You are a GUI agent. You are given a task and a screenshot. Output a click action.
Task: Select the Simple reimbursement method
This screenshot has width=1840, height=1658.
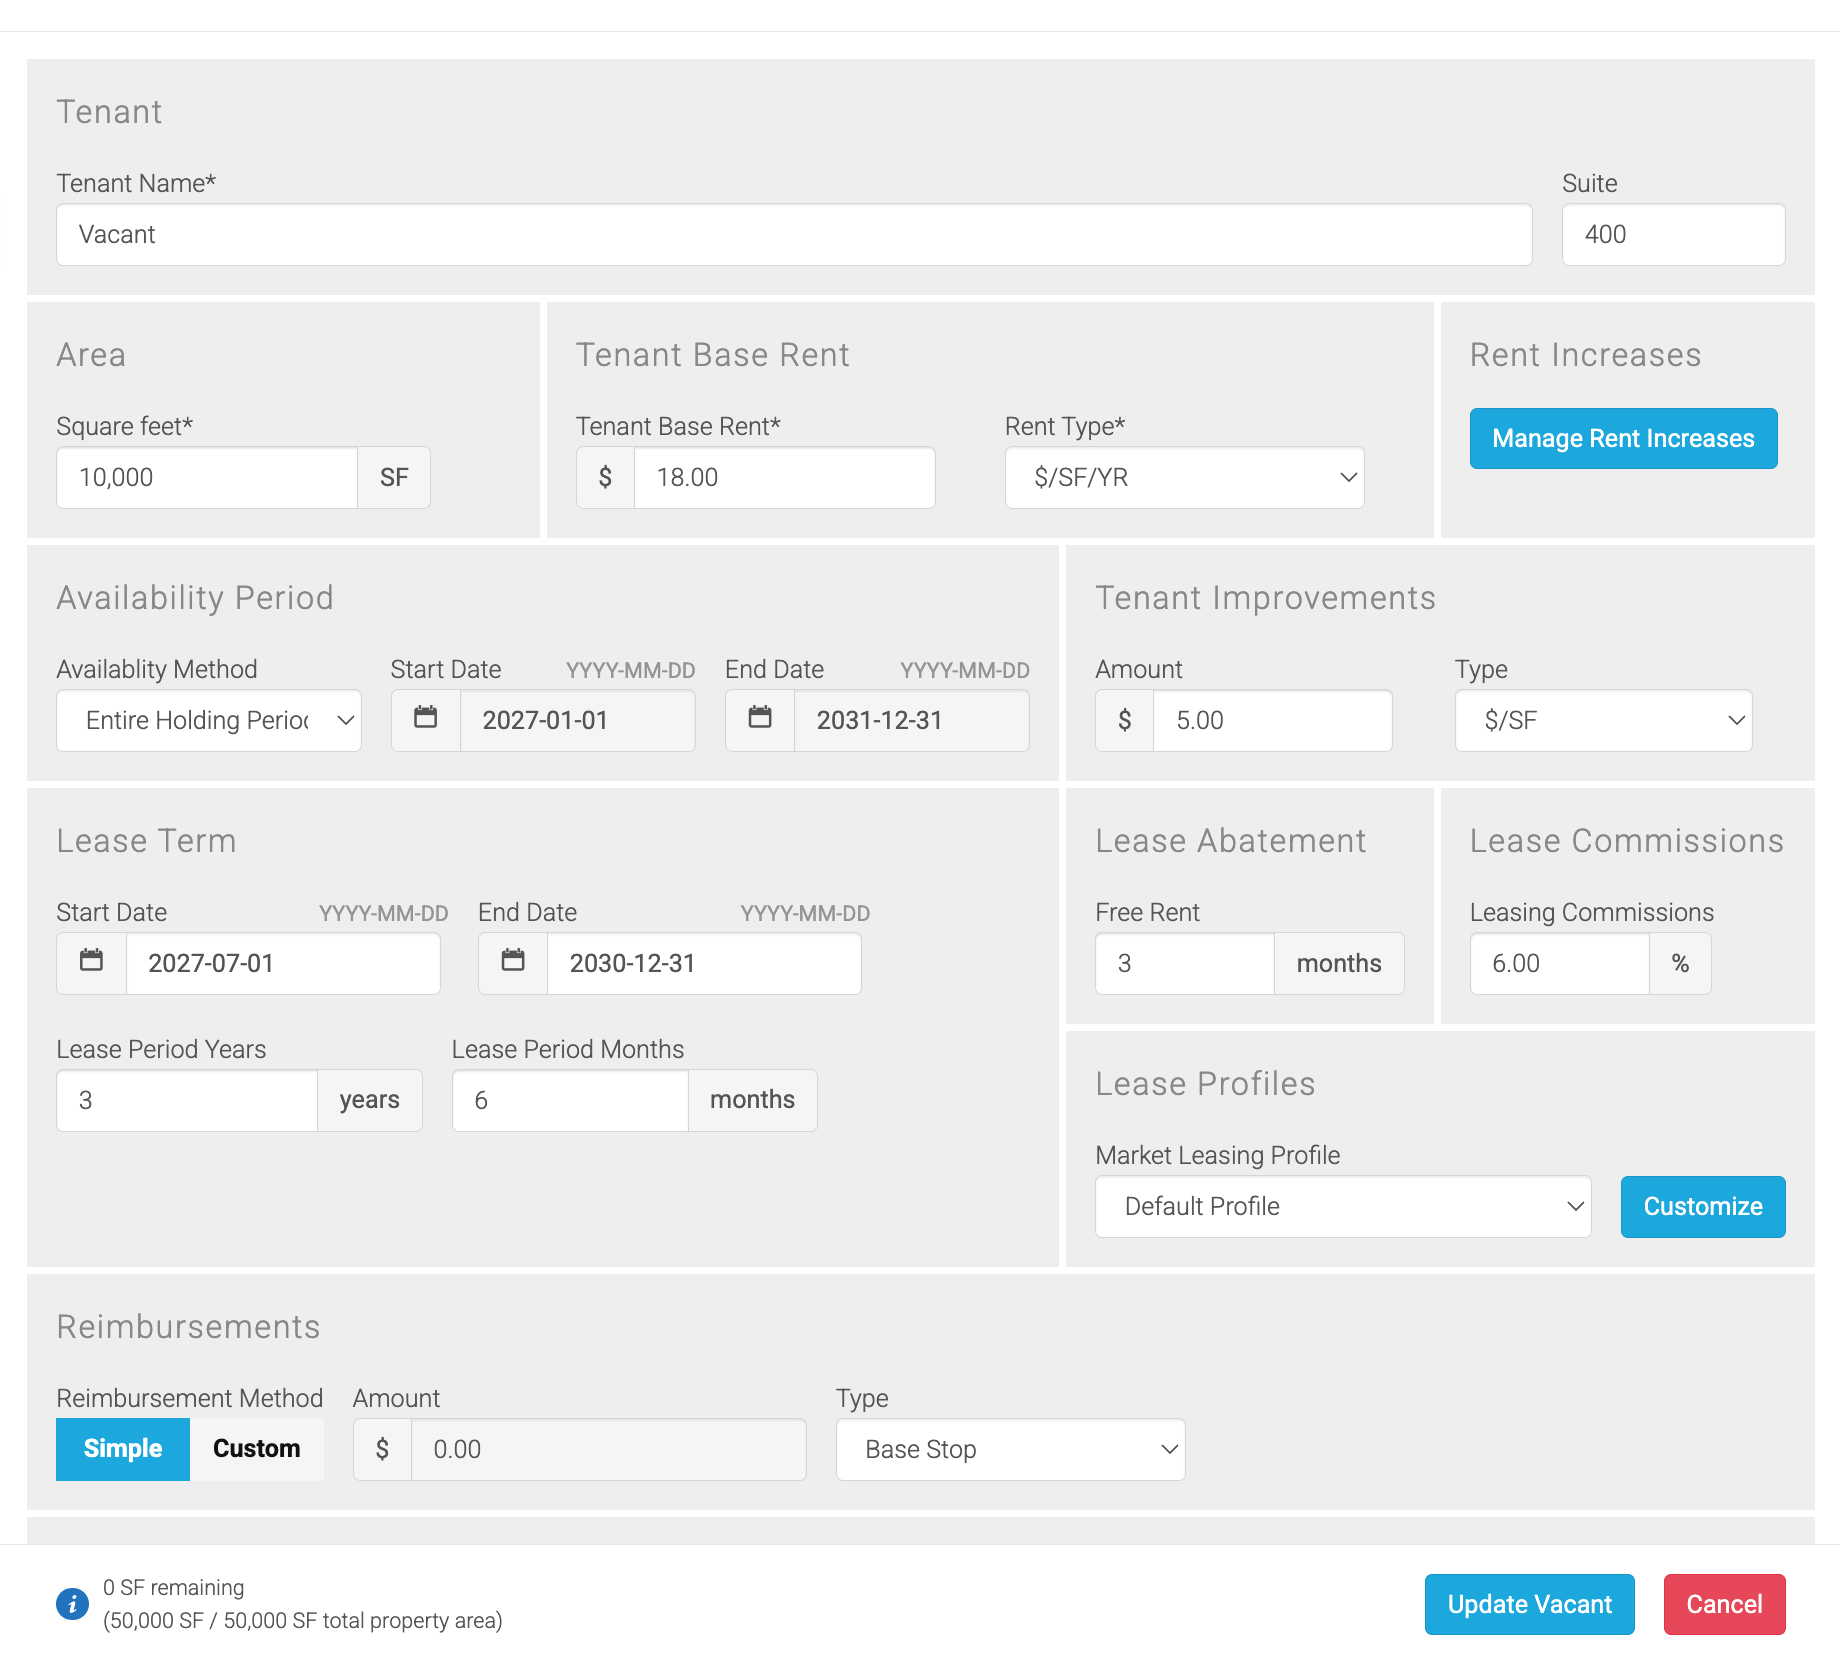point(123,1448)
